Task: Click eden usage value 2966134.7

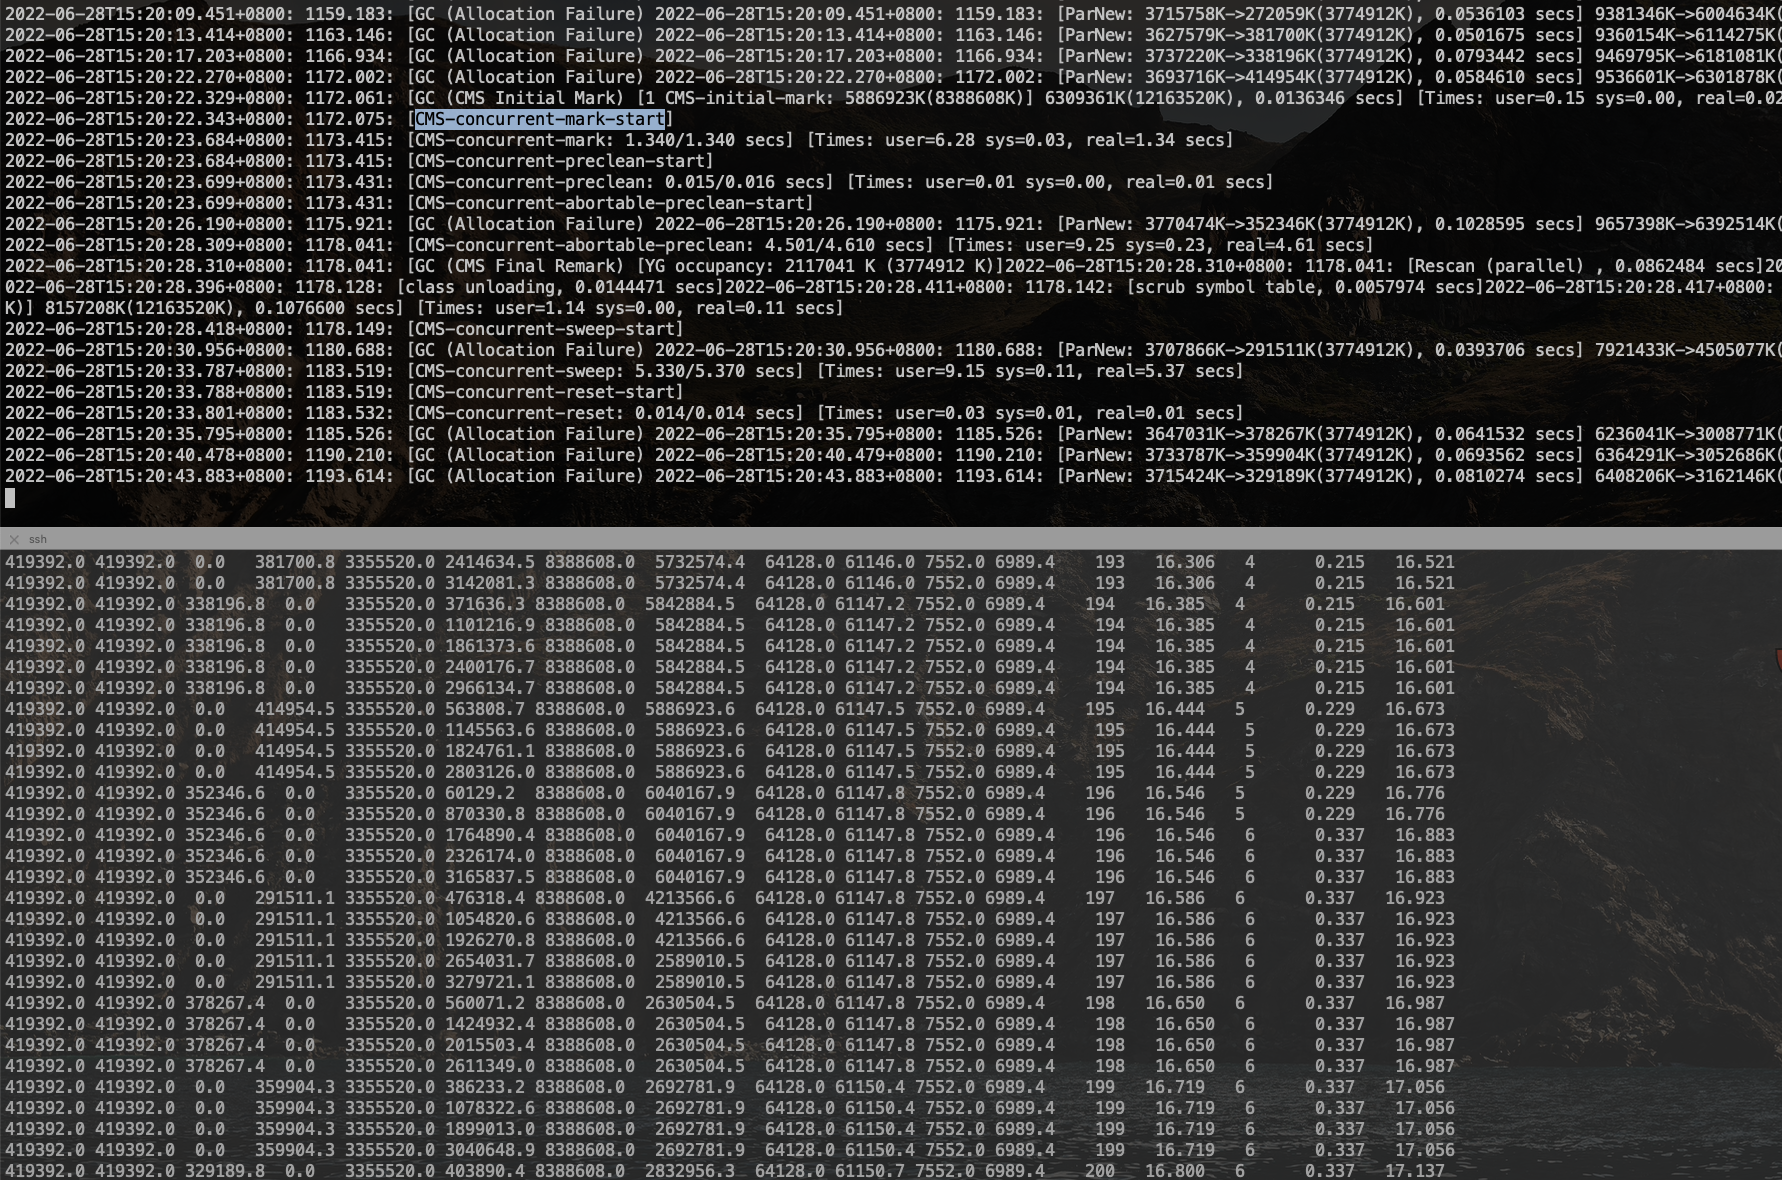Action: click(490, 688)
